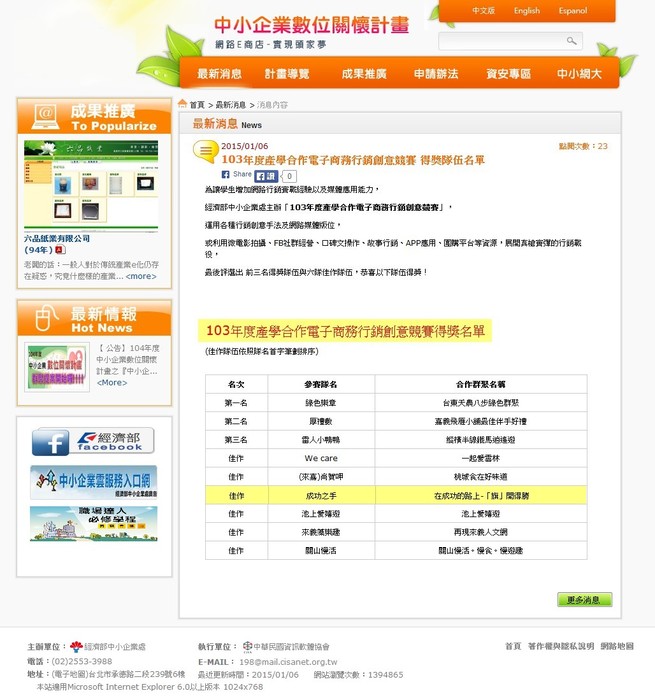
Task: Open the 申請辦法 navigation menu
Action: 436,74
